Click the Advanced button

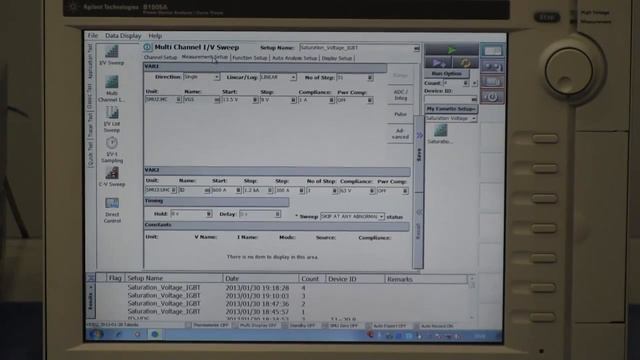[x=400, y=134]
